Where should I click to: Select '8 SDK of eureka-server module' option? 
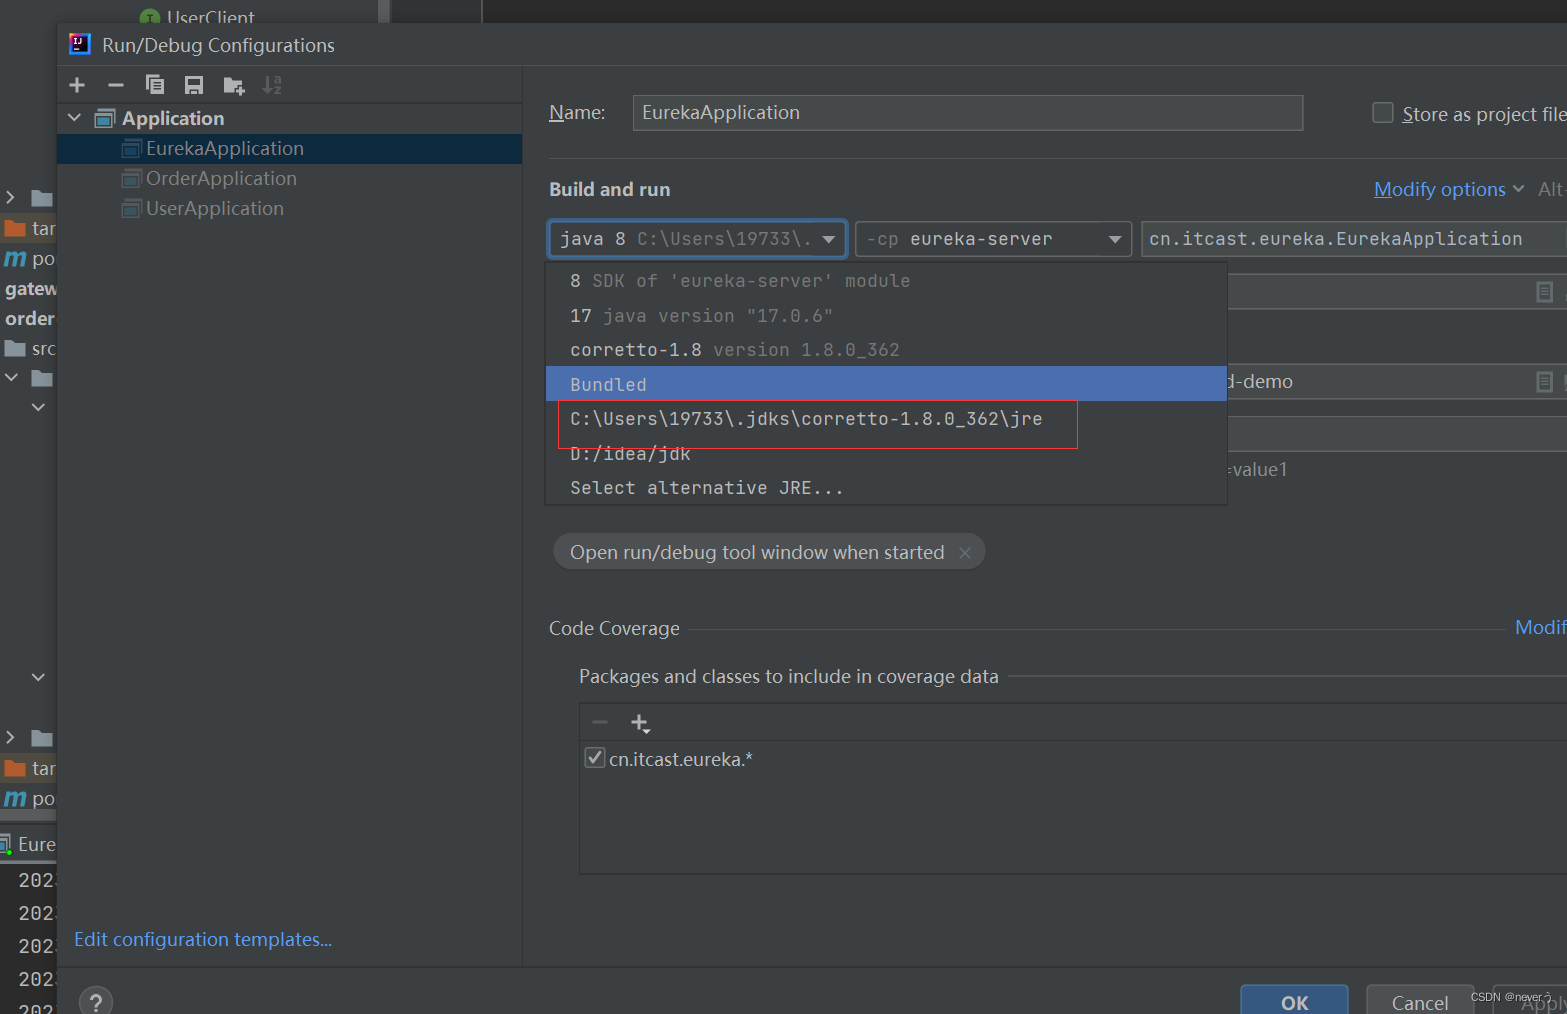tap(886, 281)
